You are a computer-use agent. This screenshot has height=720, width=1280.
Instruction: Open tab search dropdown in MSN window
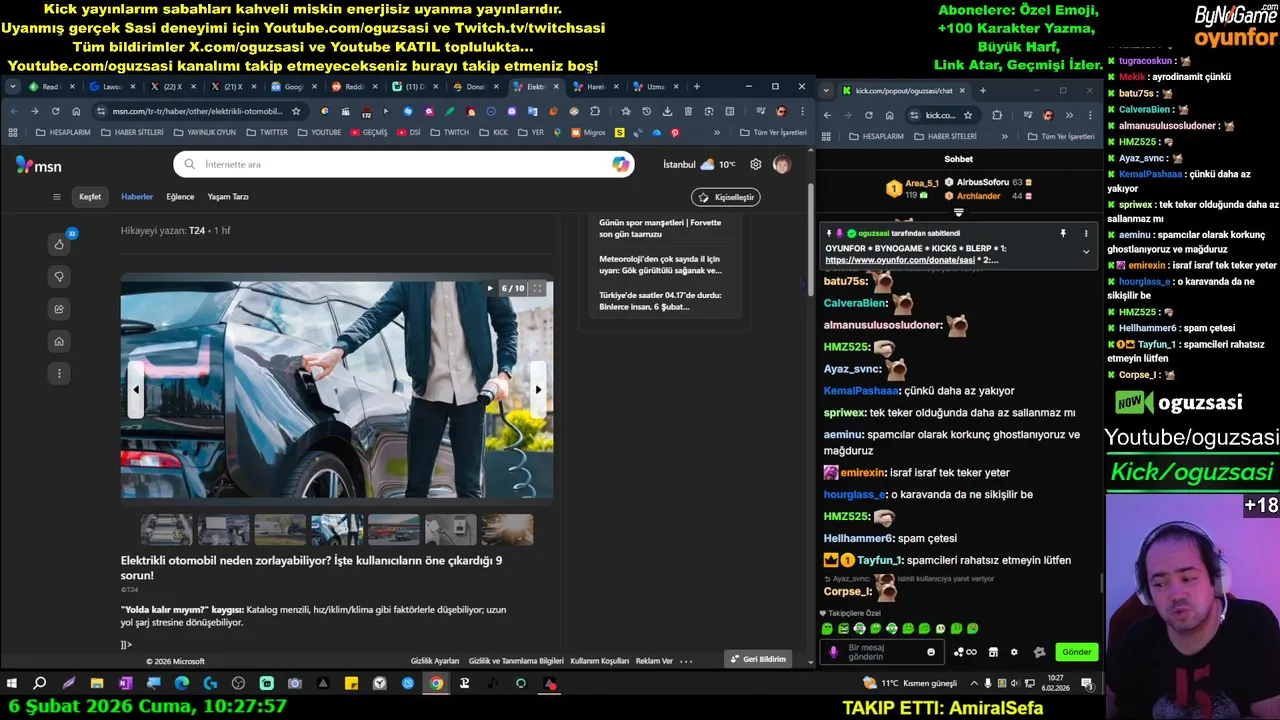(12, 87)
